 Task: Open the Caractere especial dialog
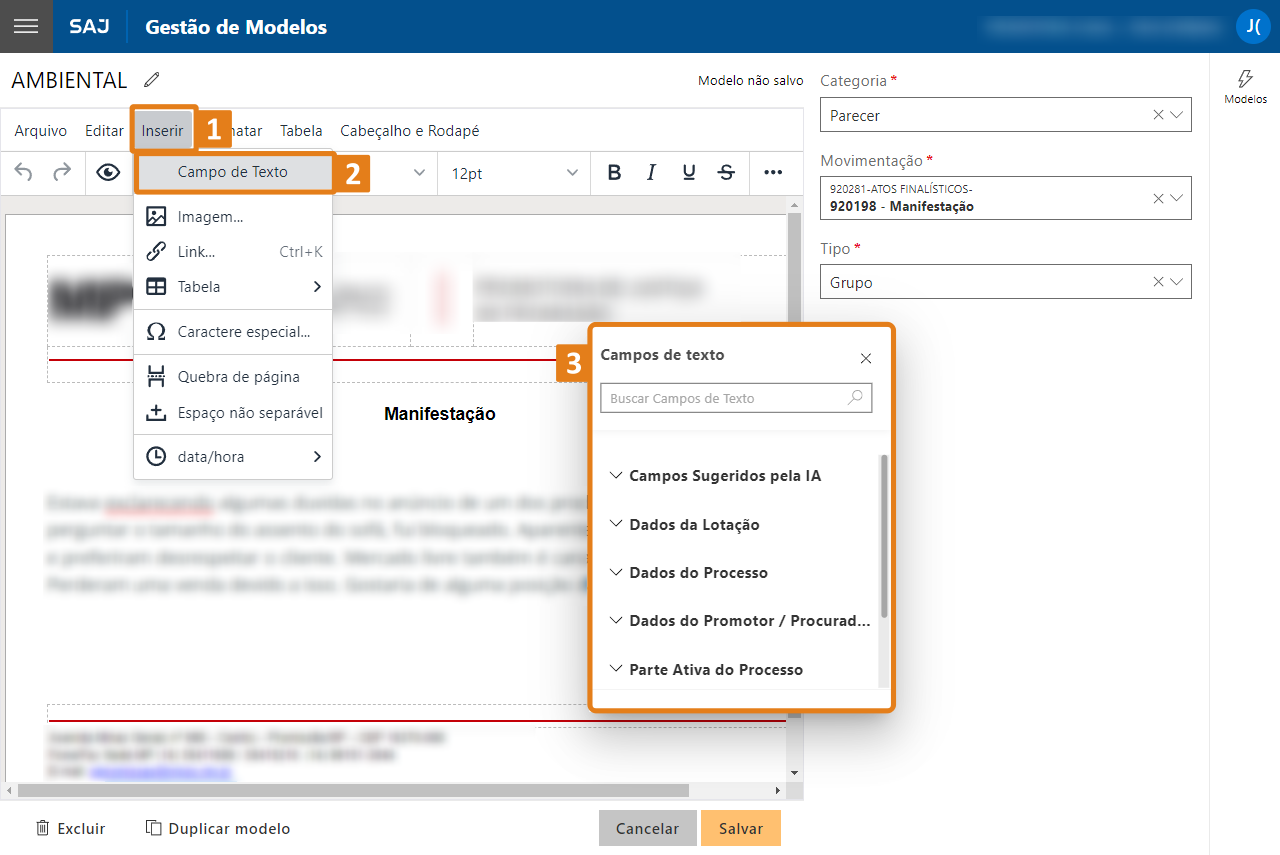coord(246,331)
